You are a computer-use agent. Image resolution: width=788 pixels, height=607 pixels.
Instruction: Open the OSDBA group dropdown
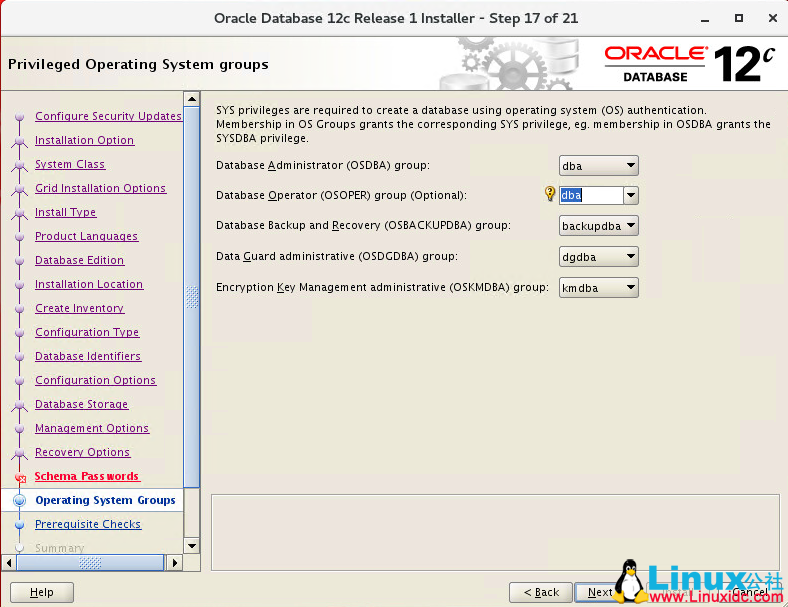pos(599,166)
